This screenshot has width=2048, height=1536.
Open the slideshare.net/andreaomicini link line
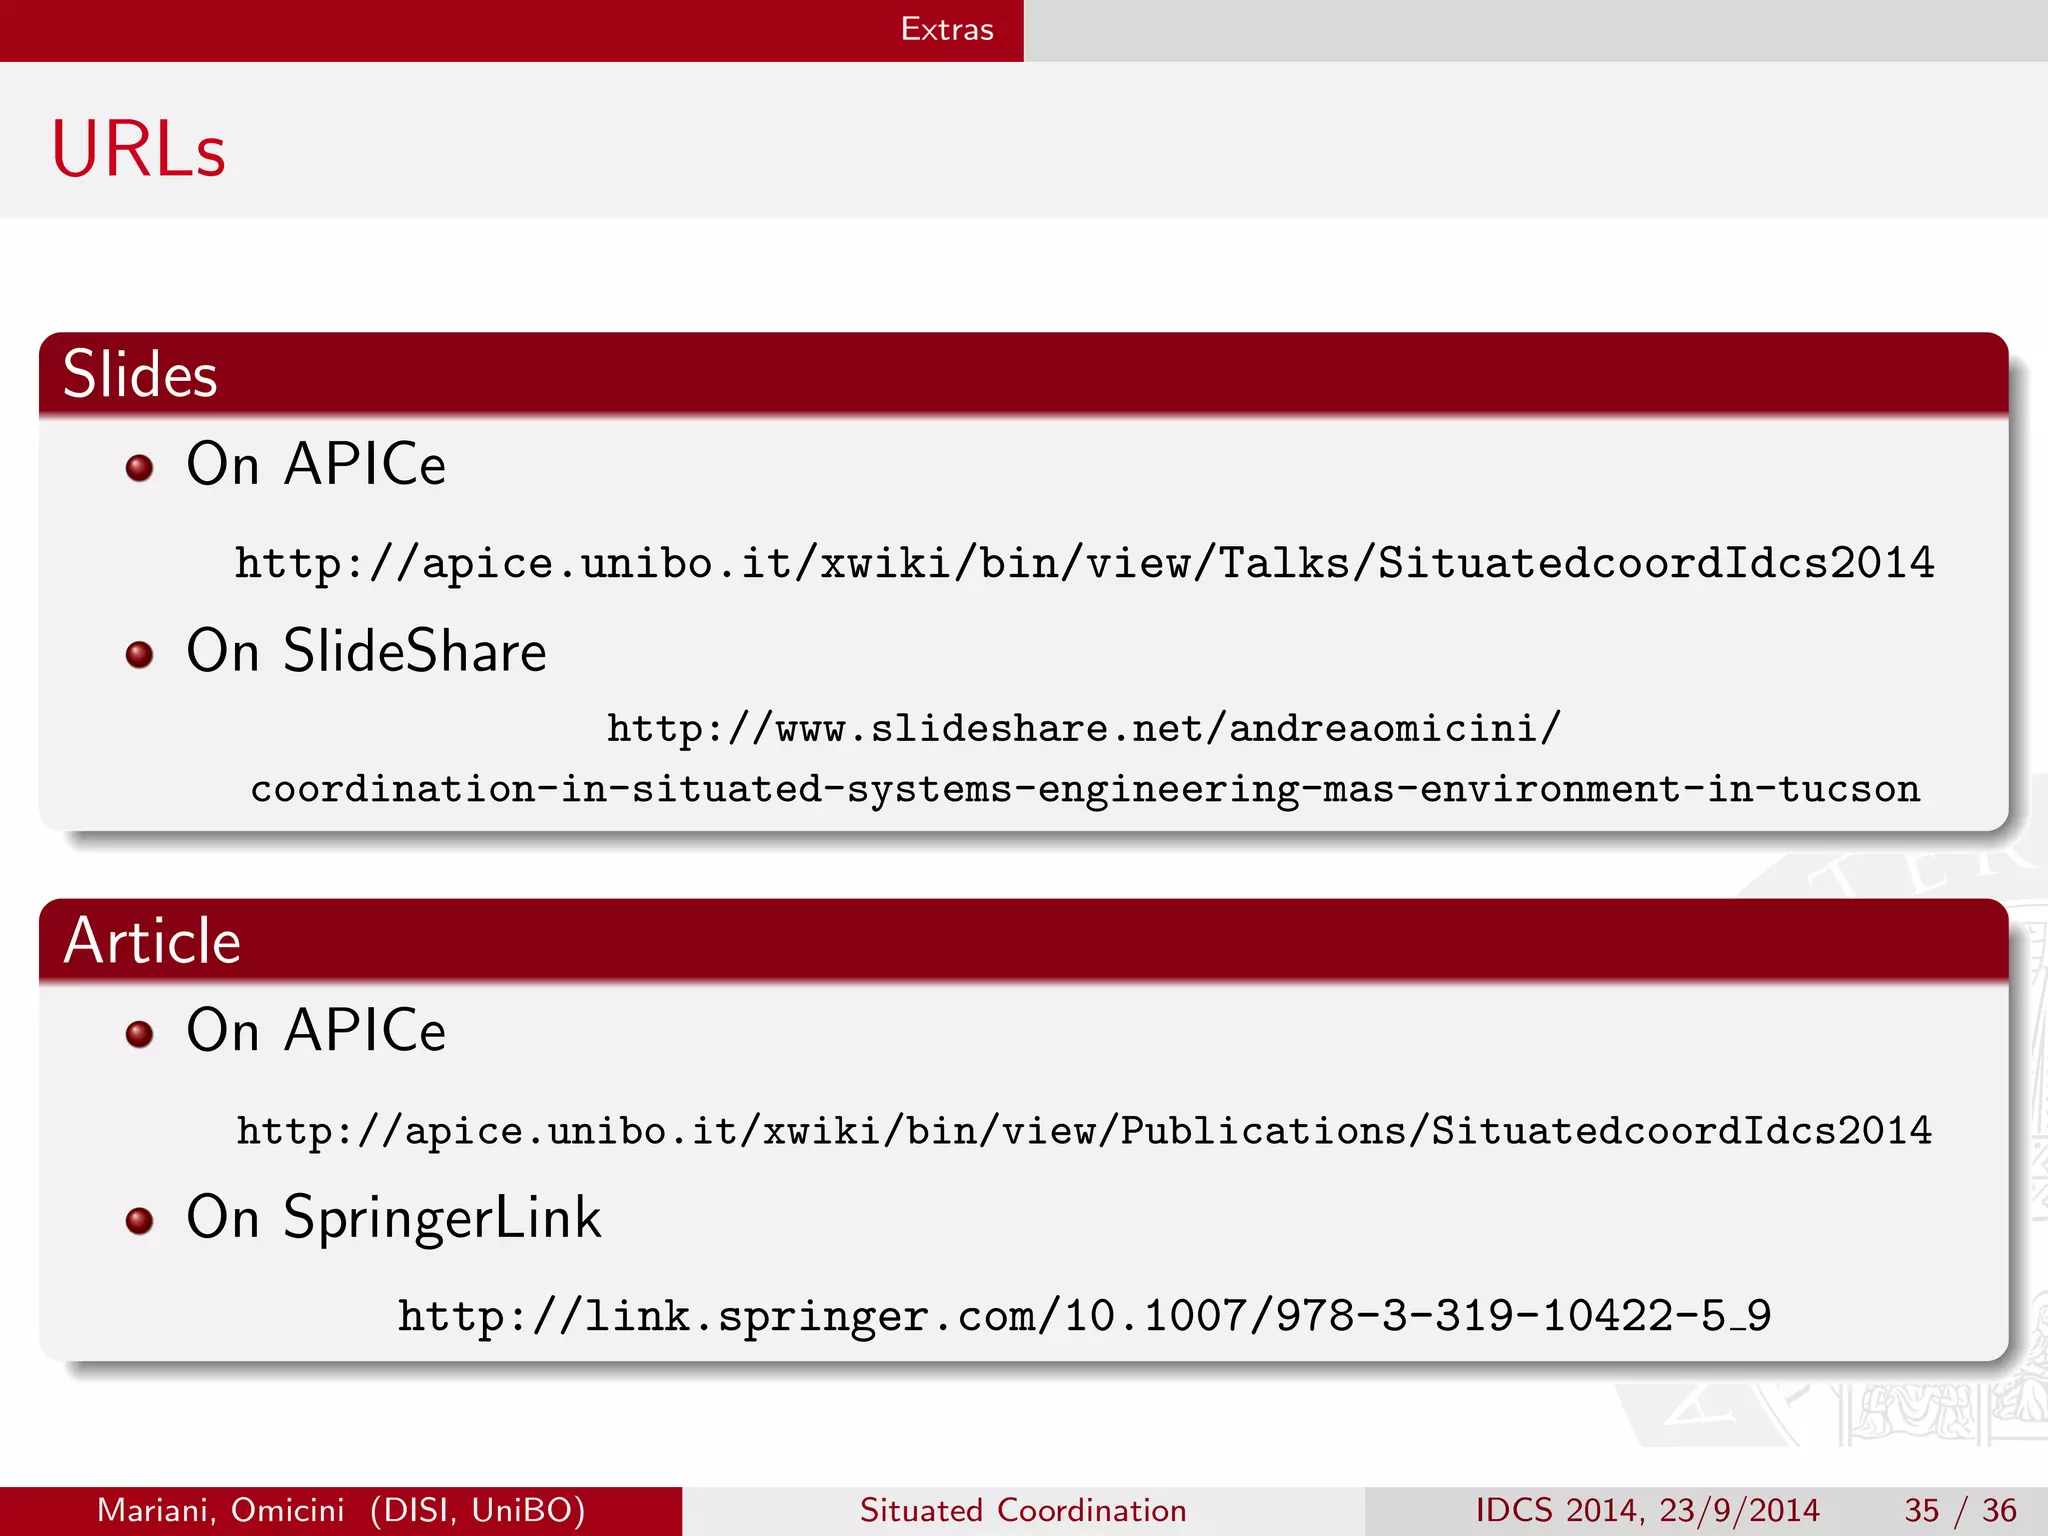point(1084,729)
